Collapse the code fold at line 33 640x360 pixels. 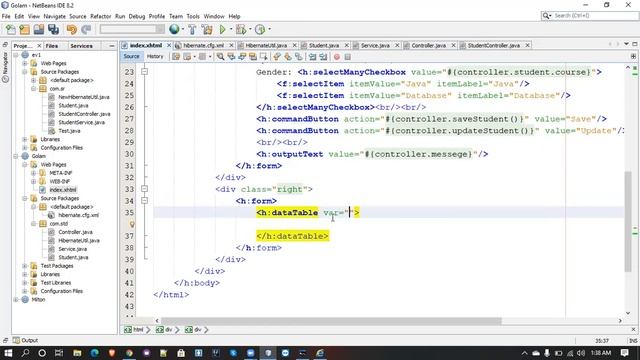coord(144,189)
